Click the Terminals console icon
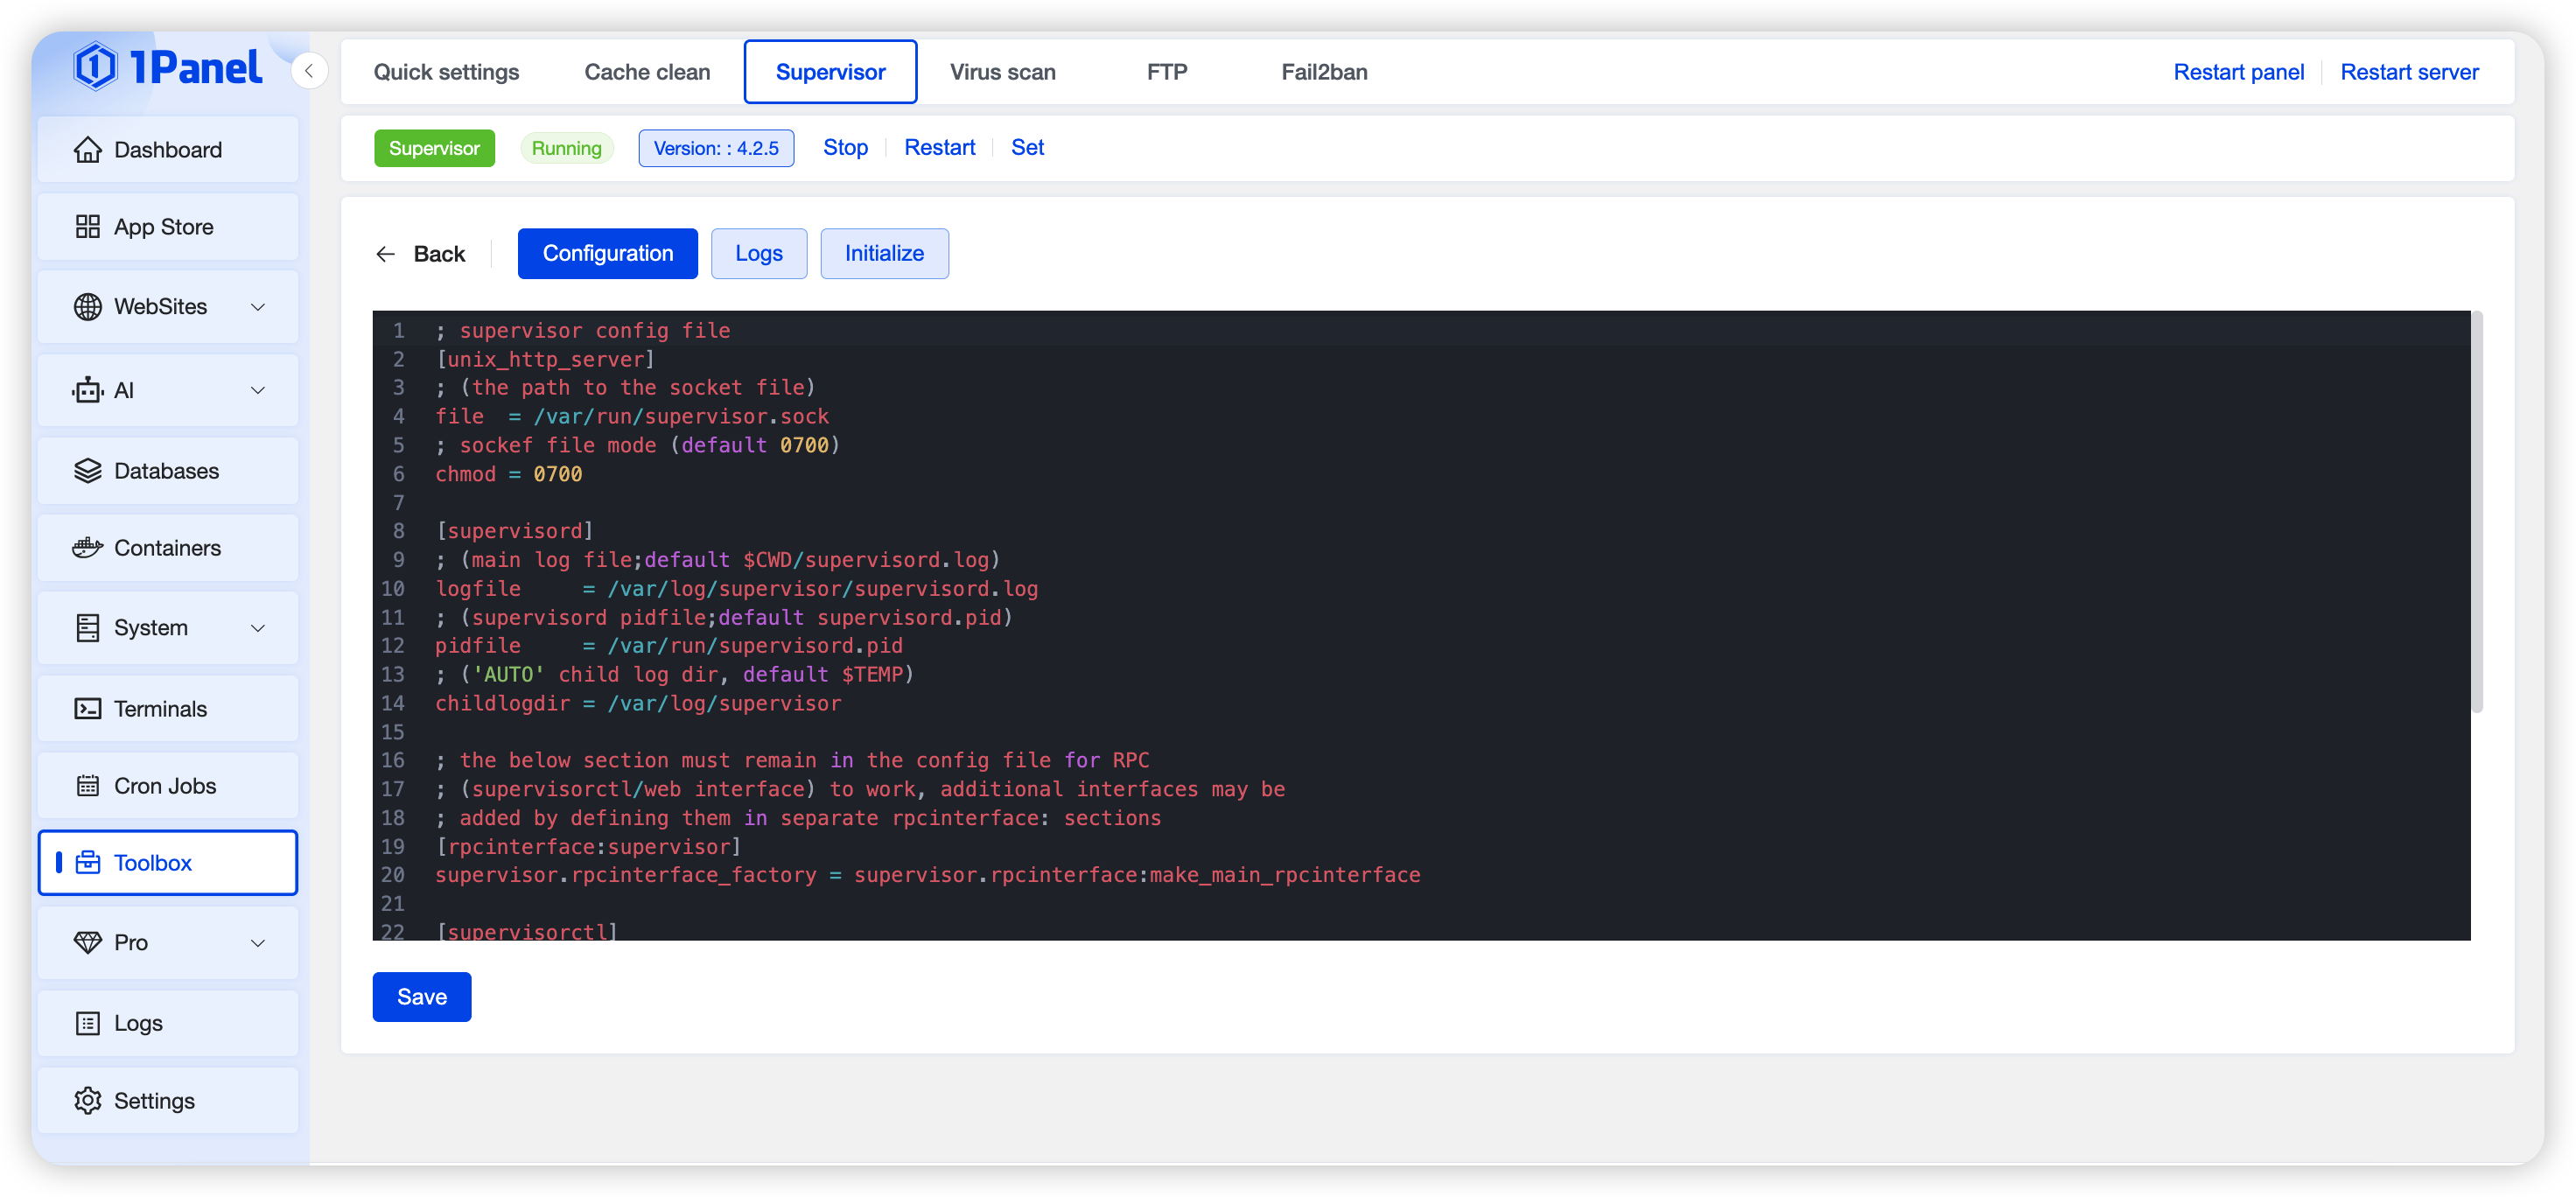This screenshot has height=1197, width=2576. [87, 709]
